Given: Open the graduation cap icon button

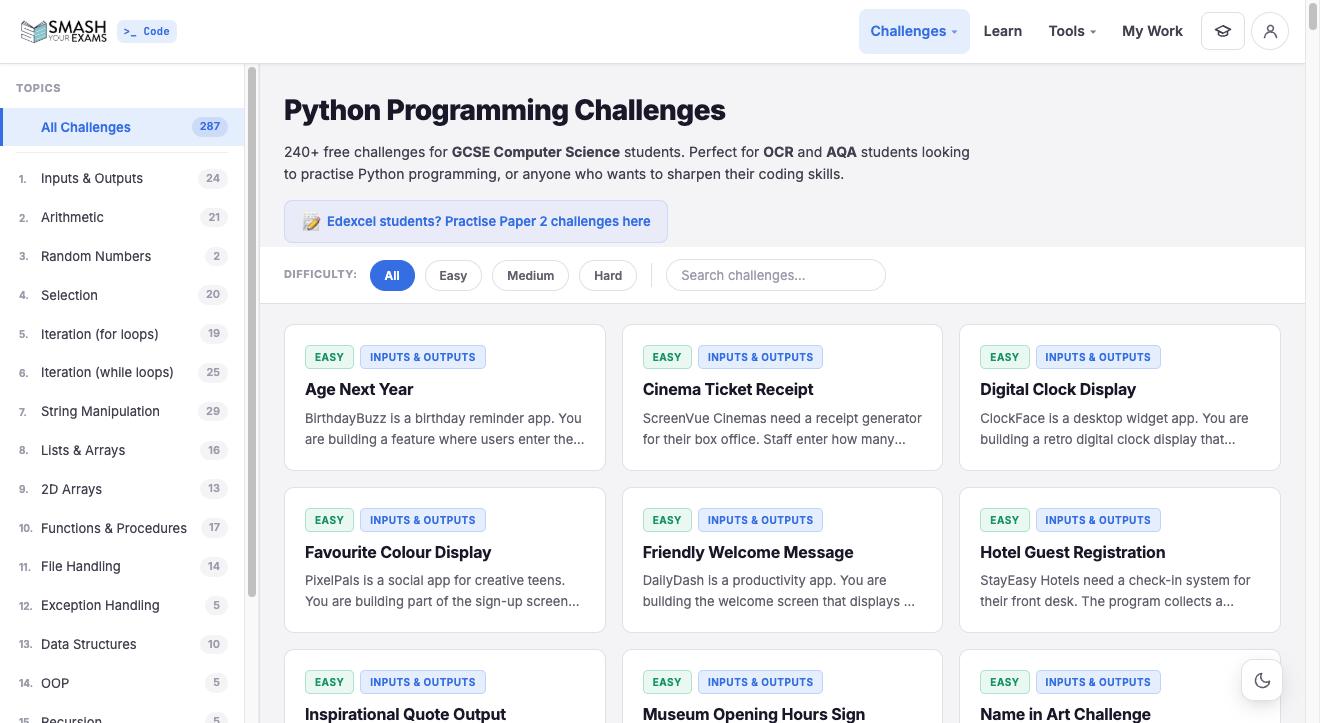Looking at the screenshot, I should (1222, 31).
